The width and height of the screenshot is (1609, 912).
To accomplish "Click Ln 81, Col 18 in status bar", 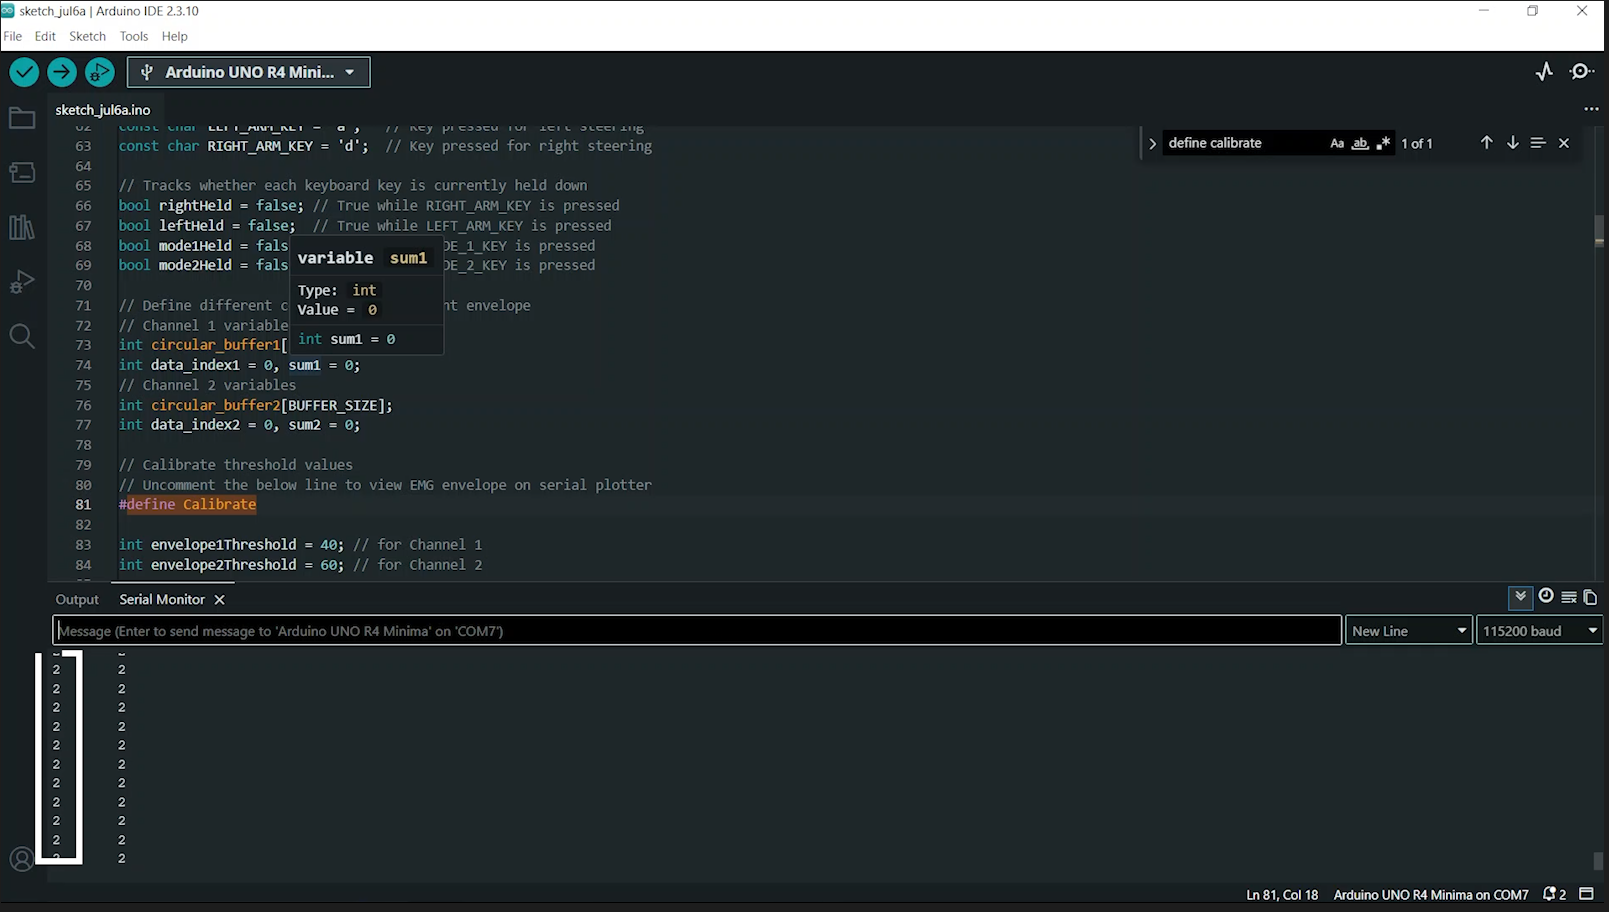I will pyautogui.click(x=1282, y=895).
